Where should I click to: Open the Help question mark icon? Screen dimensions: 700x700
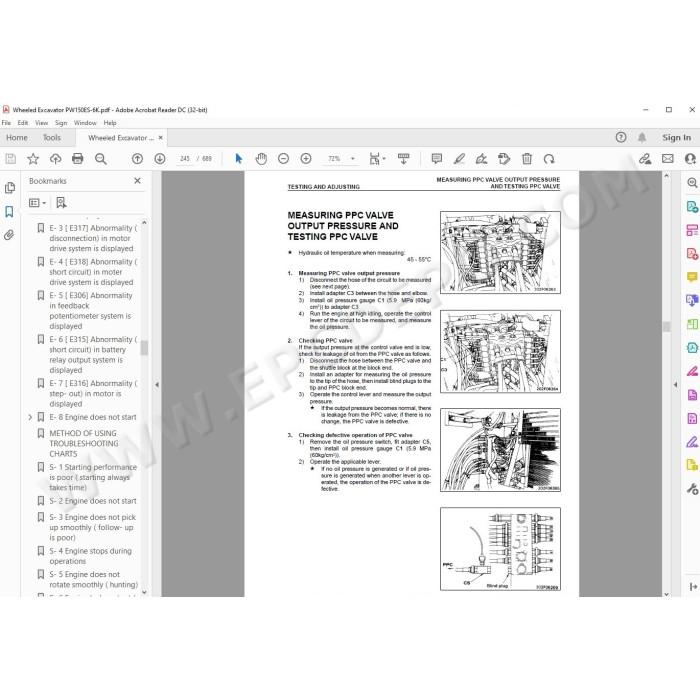pos(621,138)
